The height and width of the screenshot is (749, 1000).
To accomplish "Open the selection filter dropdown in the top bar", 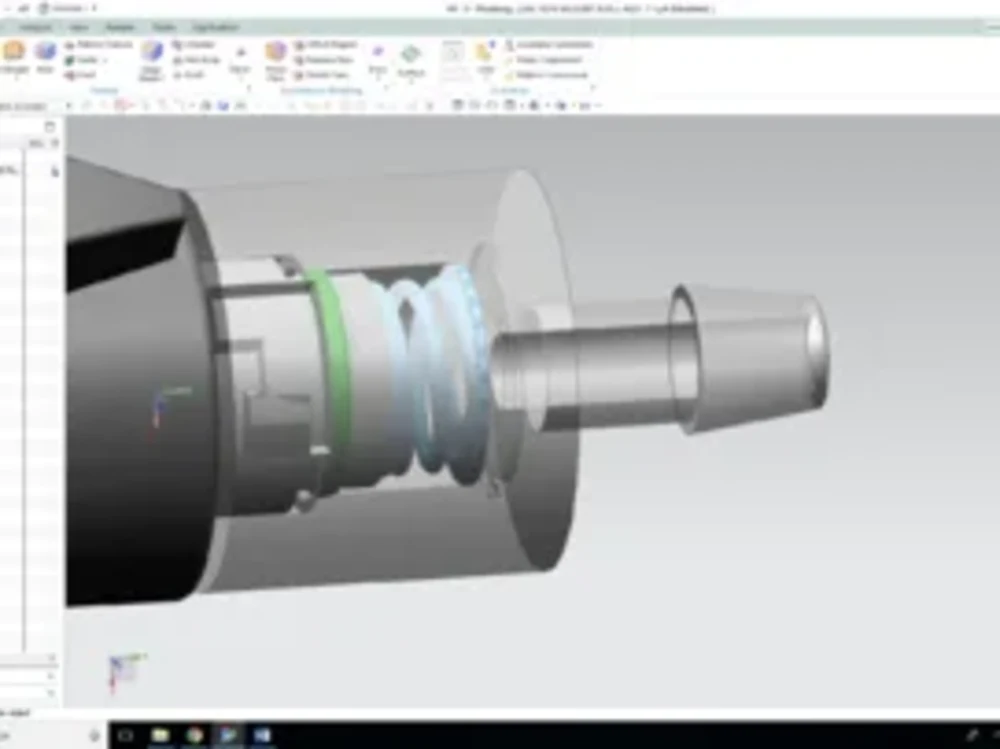I will [37, 105].
